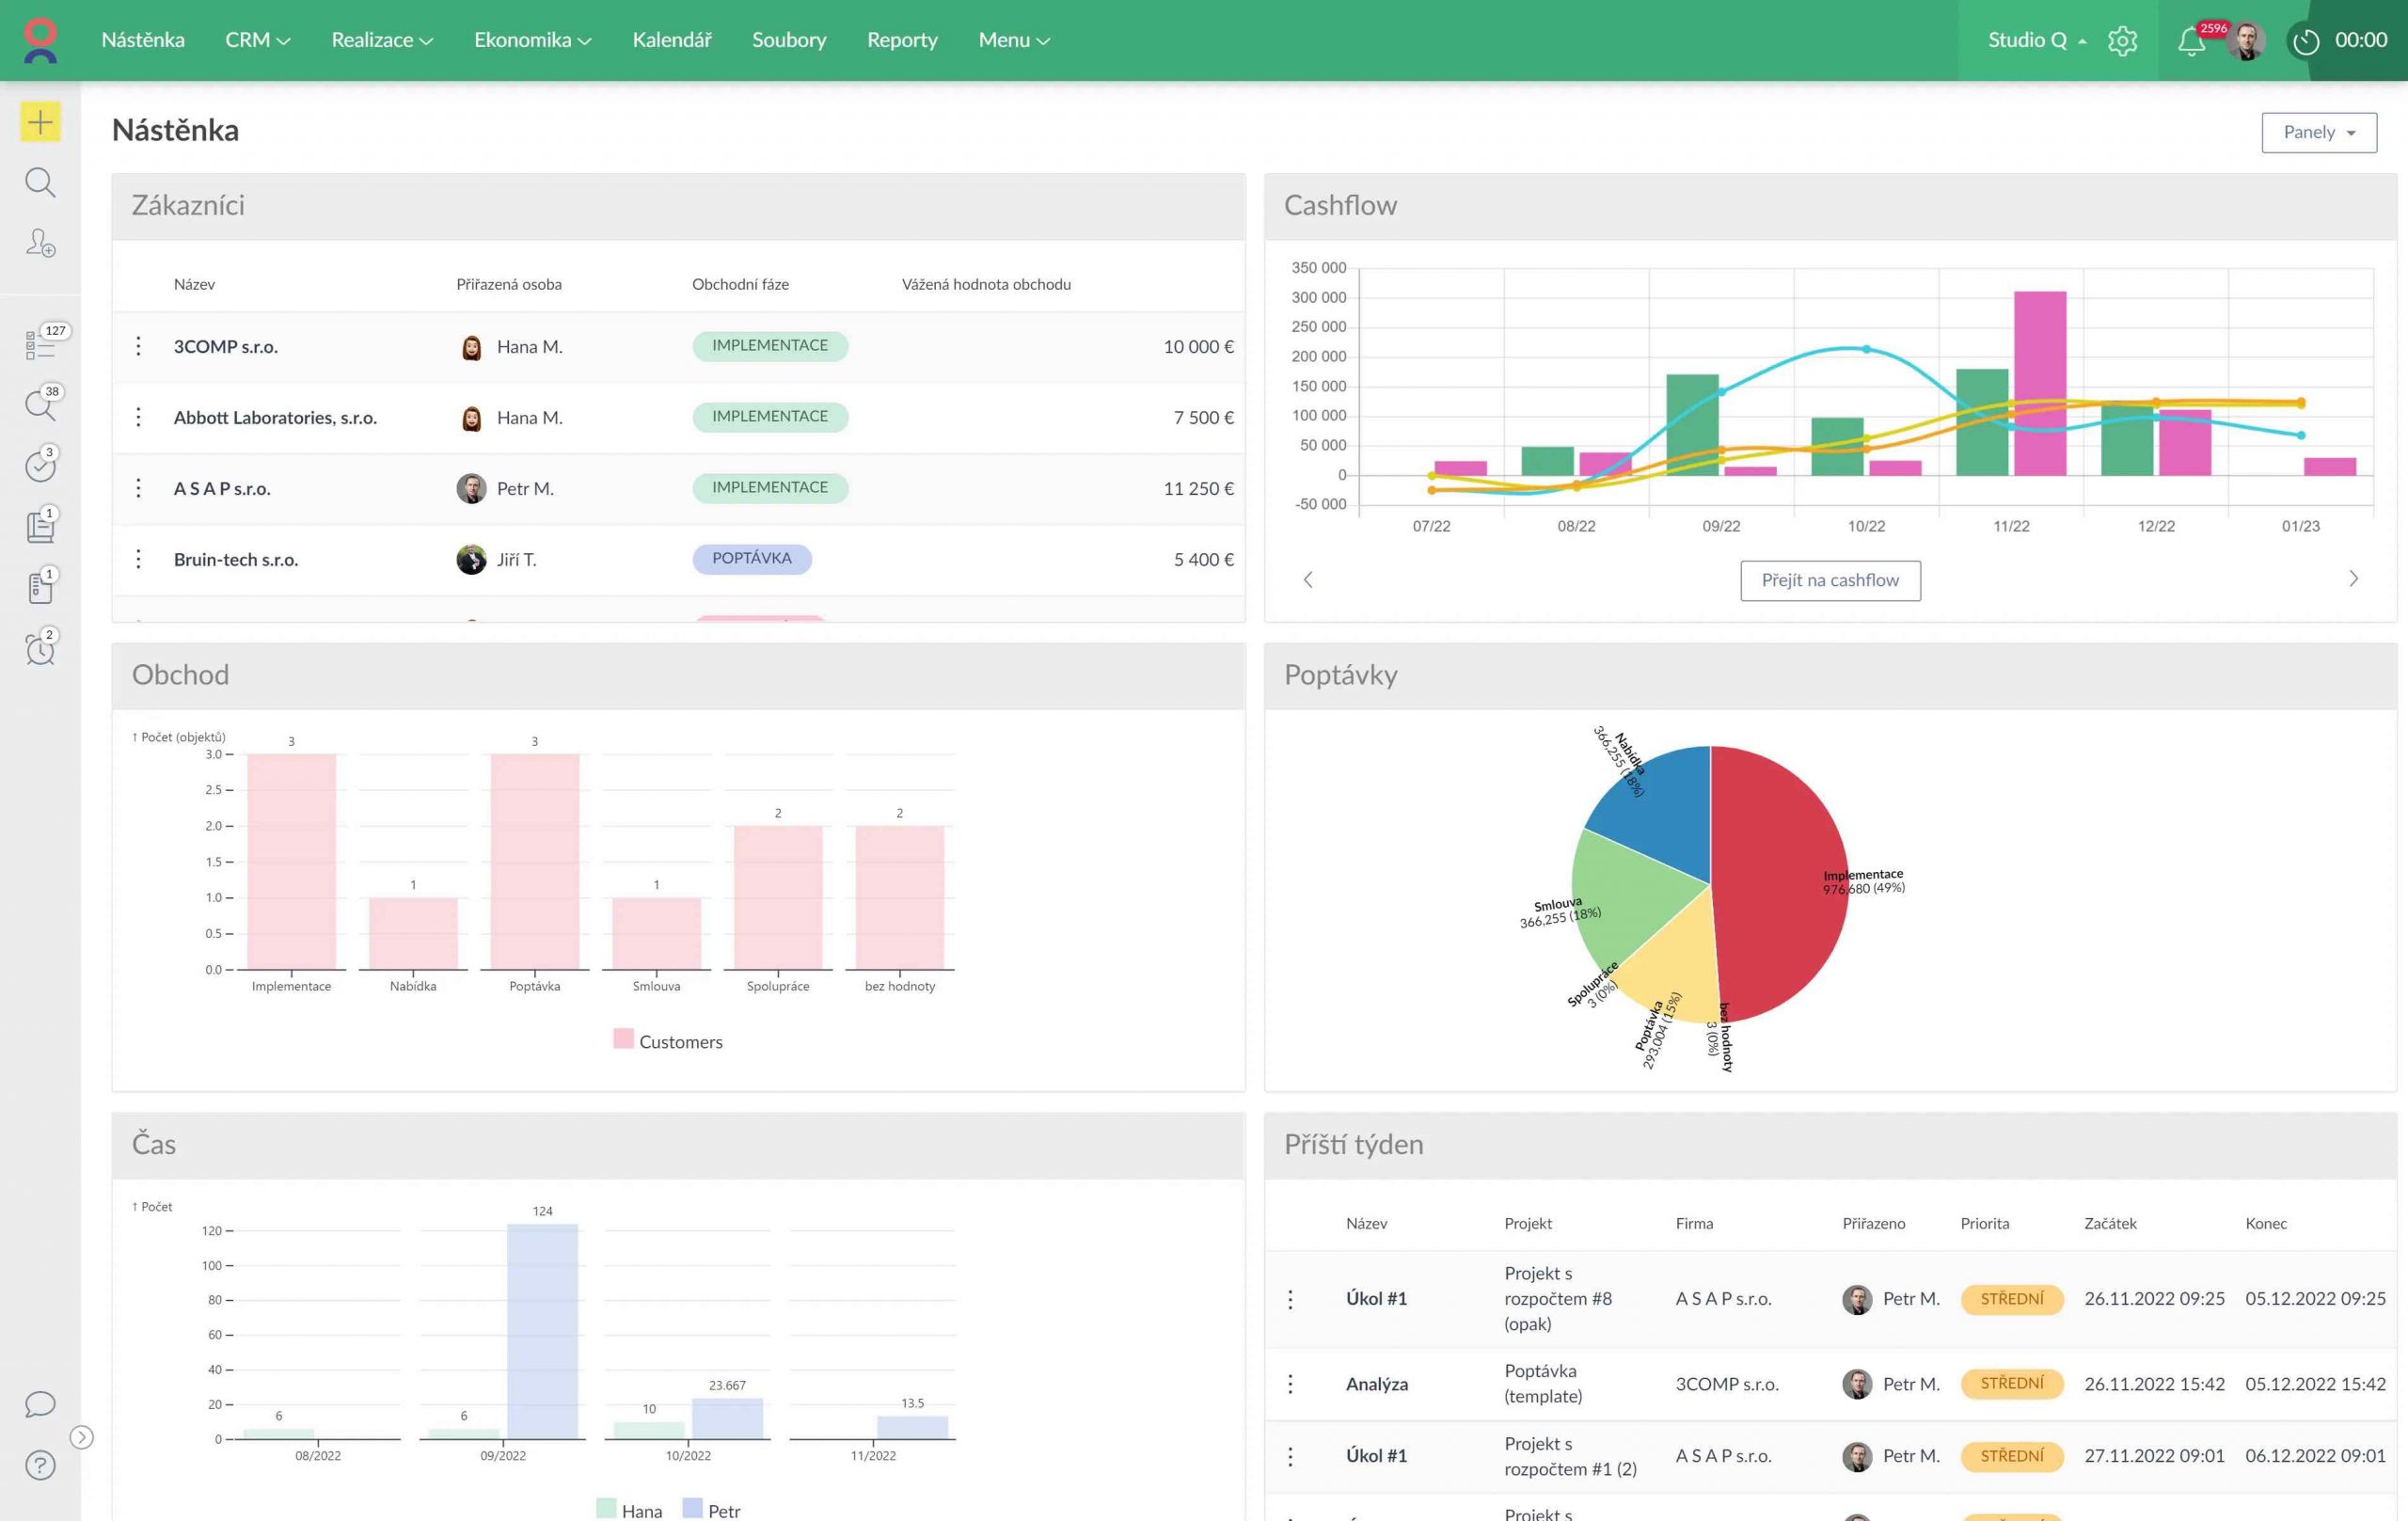This screenshot has width=2408, height=1521.
Task: Click the Přejít na cashflow button
Action: (1829, 580)
